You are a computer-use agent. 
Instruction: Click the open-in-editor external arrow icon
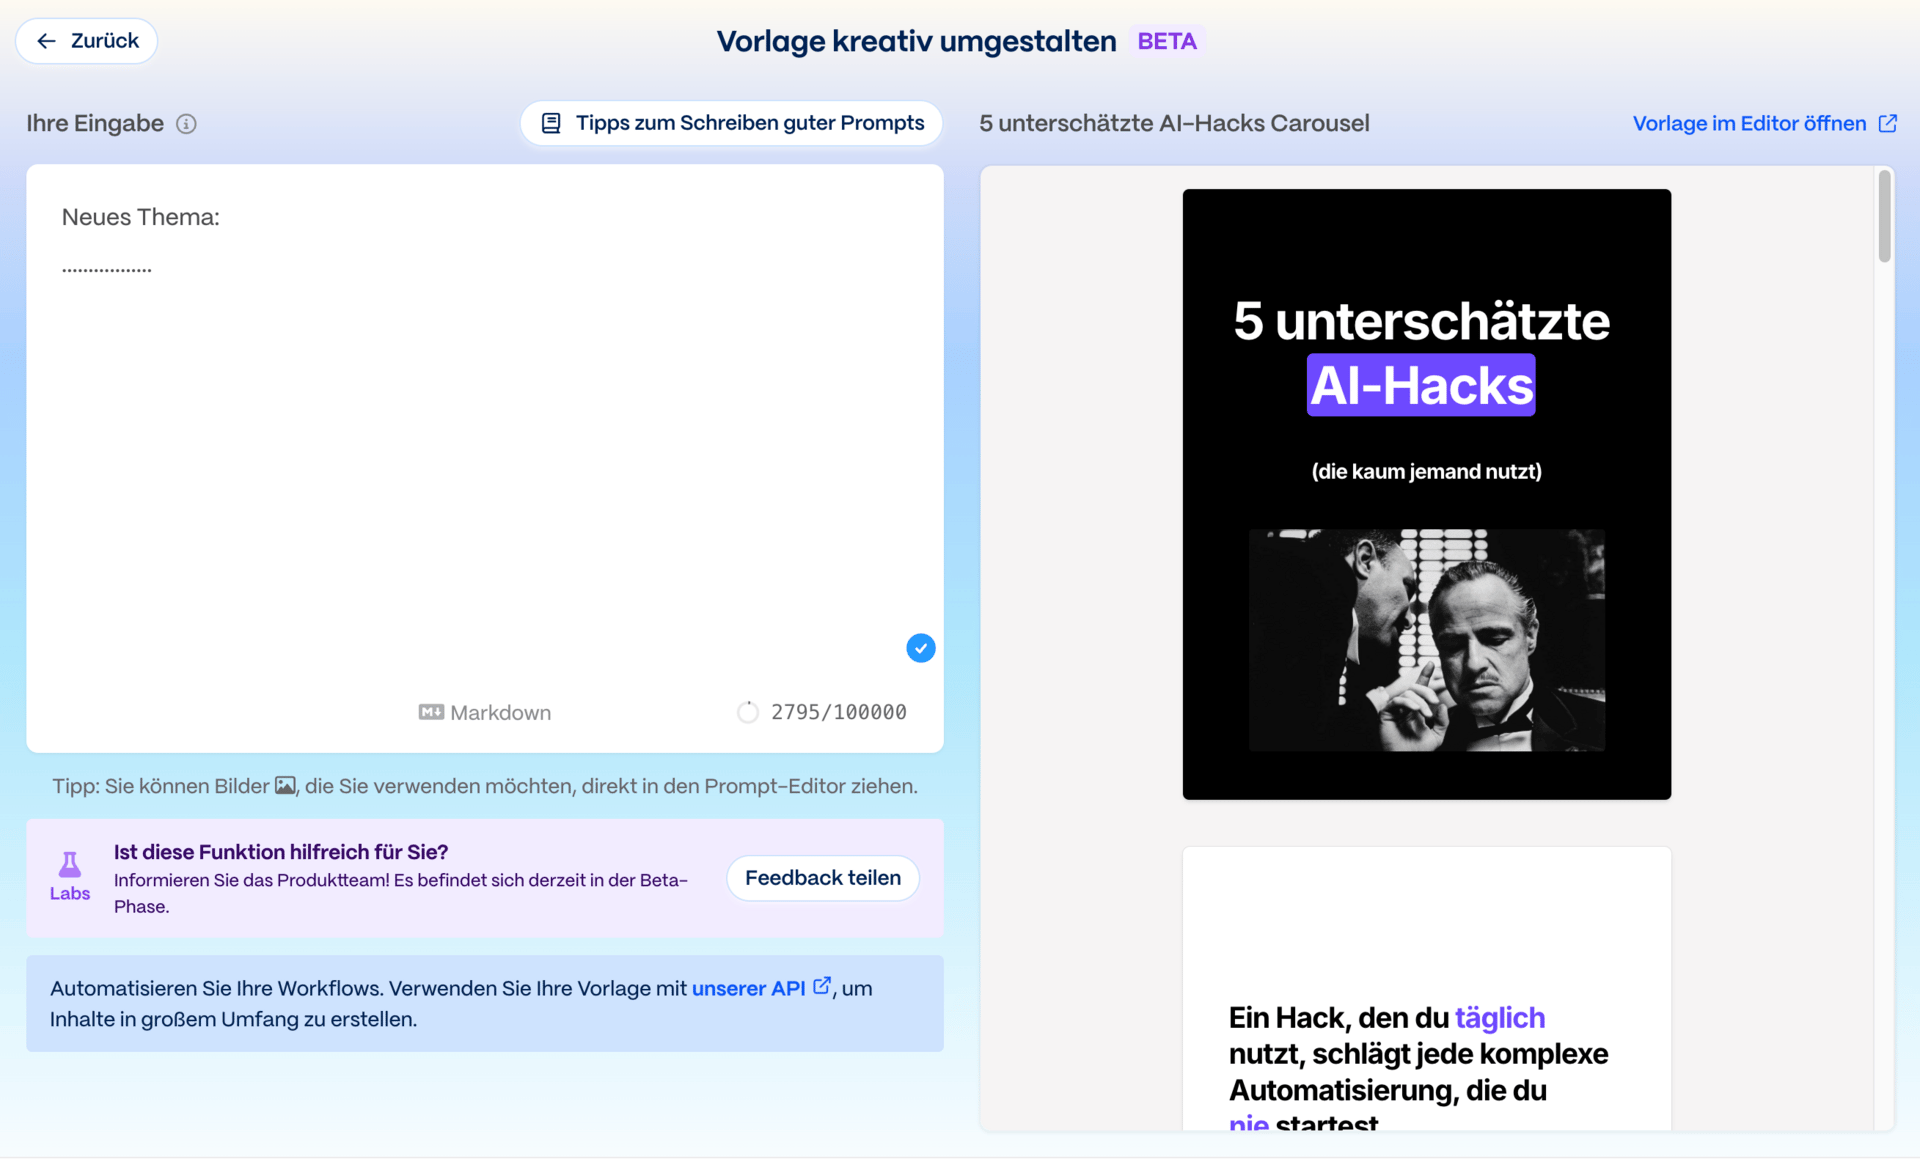click(x=1887, y=124)
